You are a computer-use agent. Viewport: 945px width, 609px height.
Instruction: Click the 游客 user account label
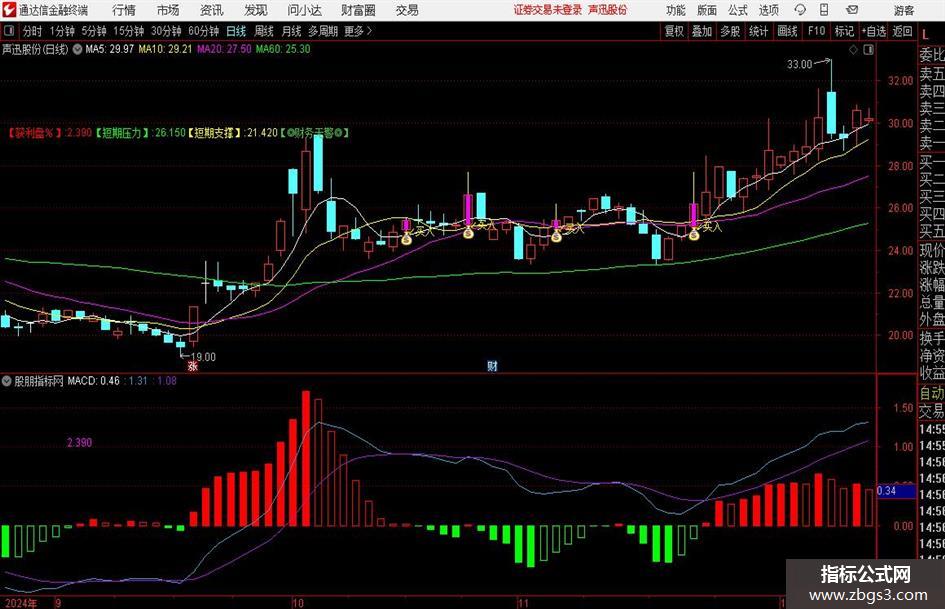click(903, 10)
